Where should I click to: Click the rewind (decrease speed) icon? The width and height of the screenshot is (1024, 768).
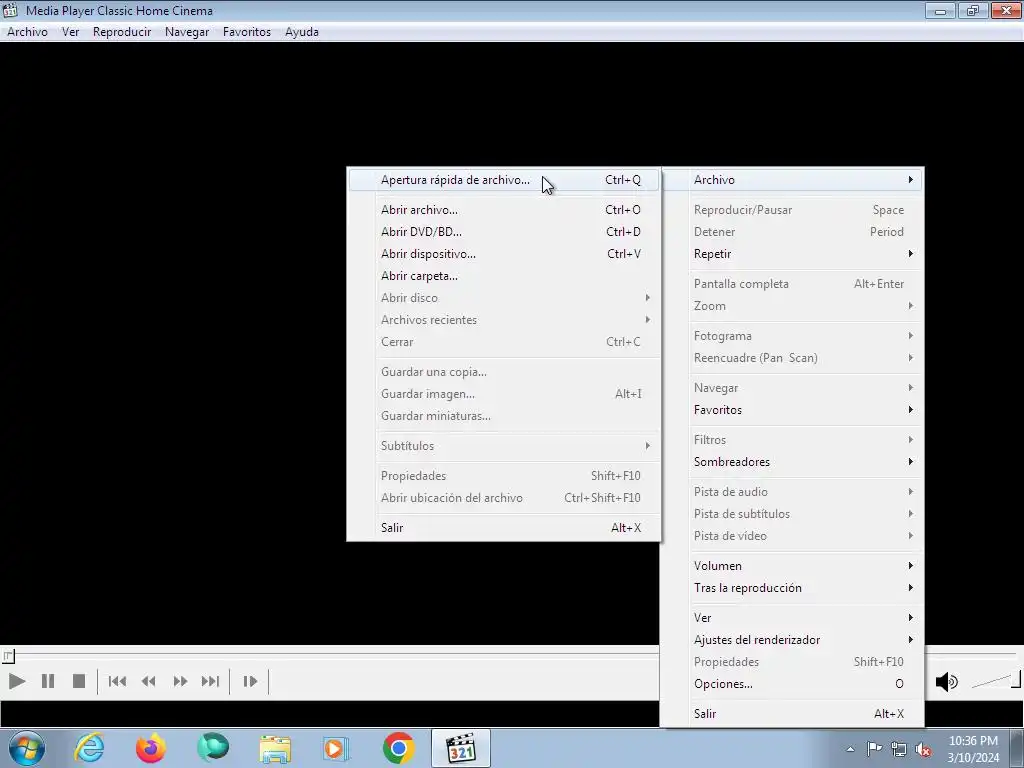coord(149,681)
